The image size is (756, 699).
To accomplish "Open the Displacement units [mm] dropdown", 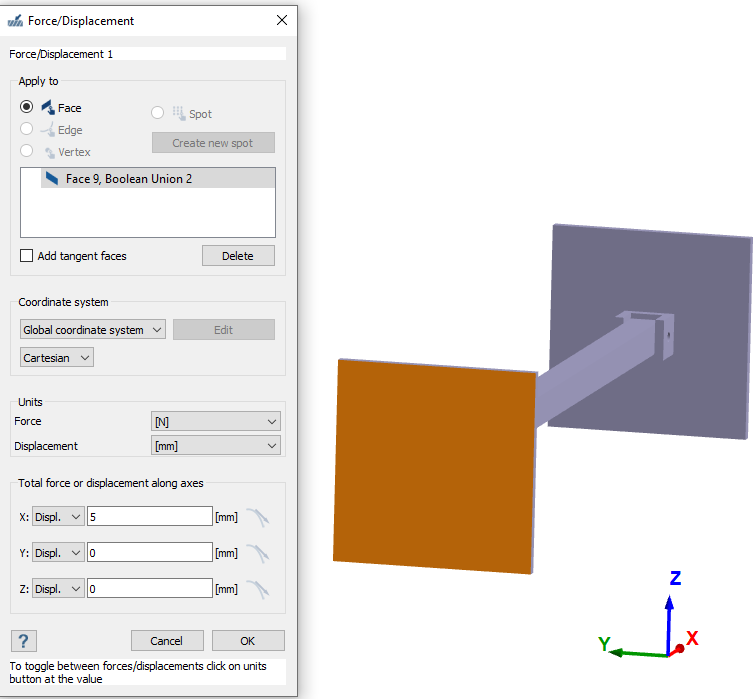I will pyautogui.click(x=216, y=446).
